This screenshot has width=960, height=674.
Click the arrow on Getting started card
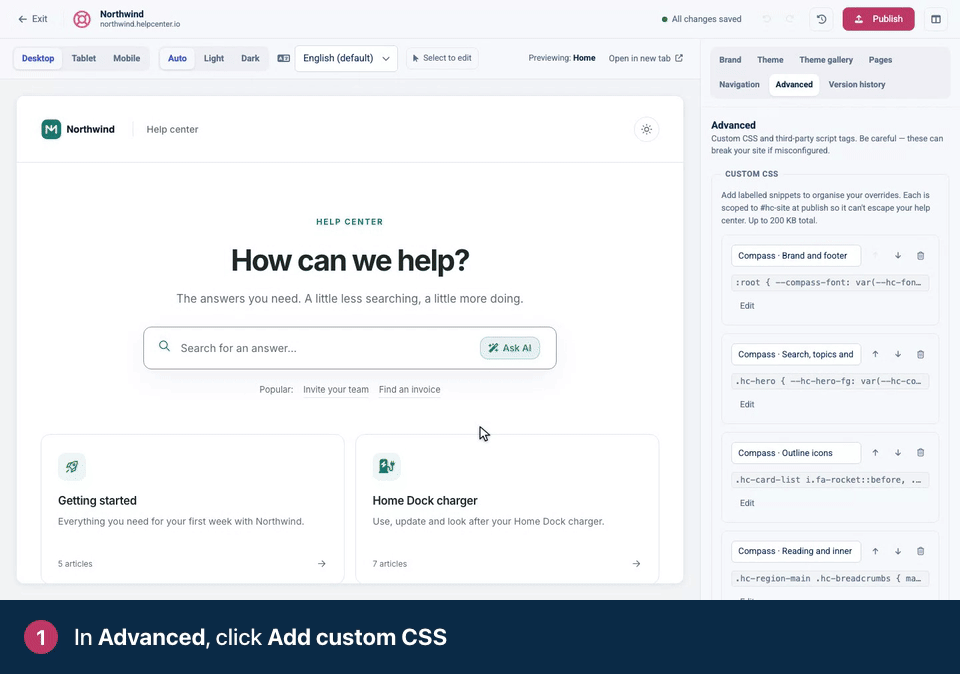click(x=322, y=564)
